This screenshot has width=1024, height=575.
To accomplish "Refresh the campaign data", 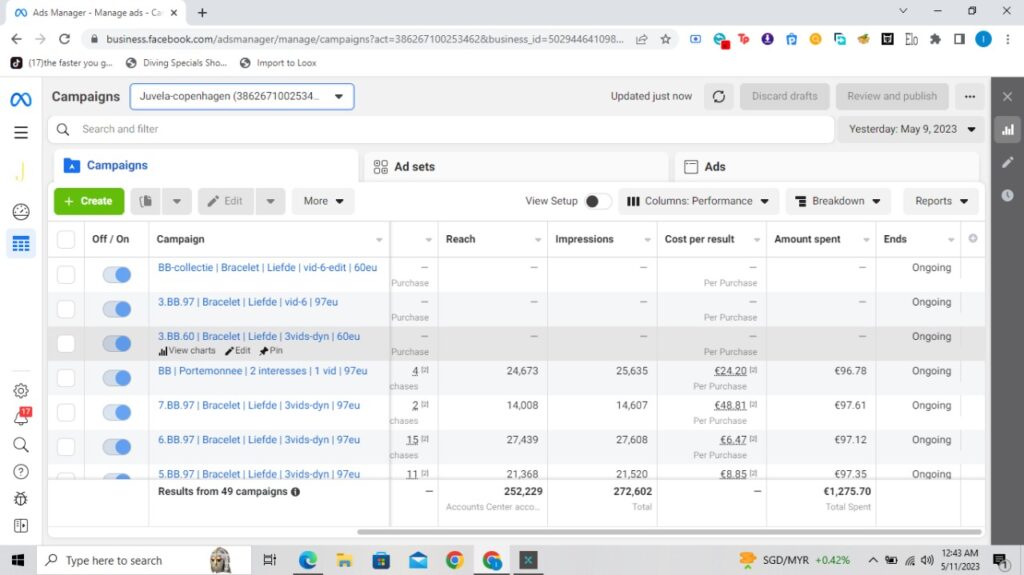I will pos(718,97).
